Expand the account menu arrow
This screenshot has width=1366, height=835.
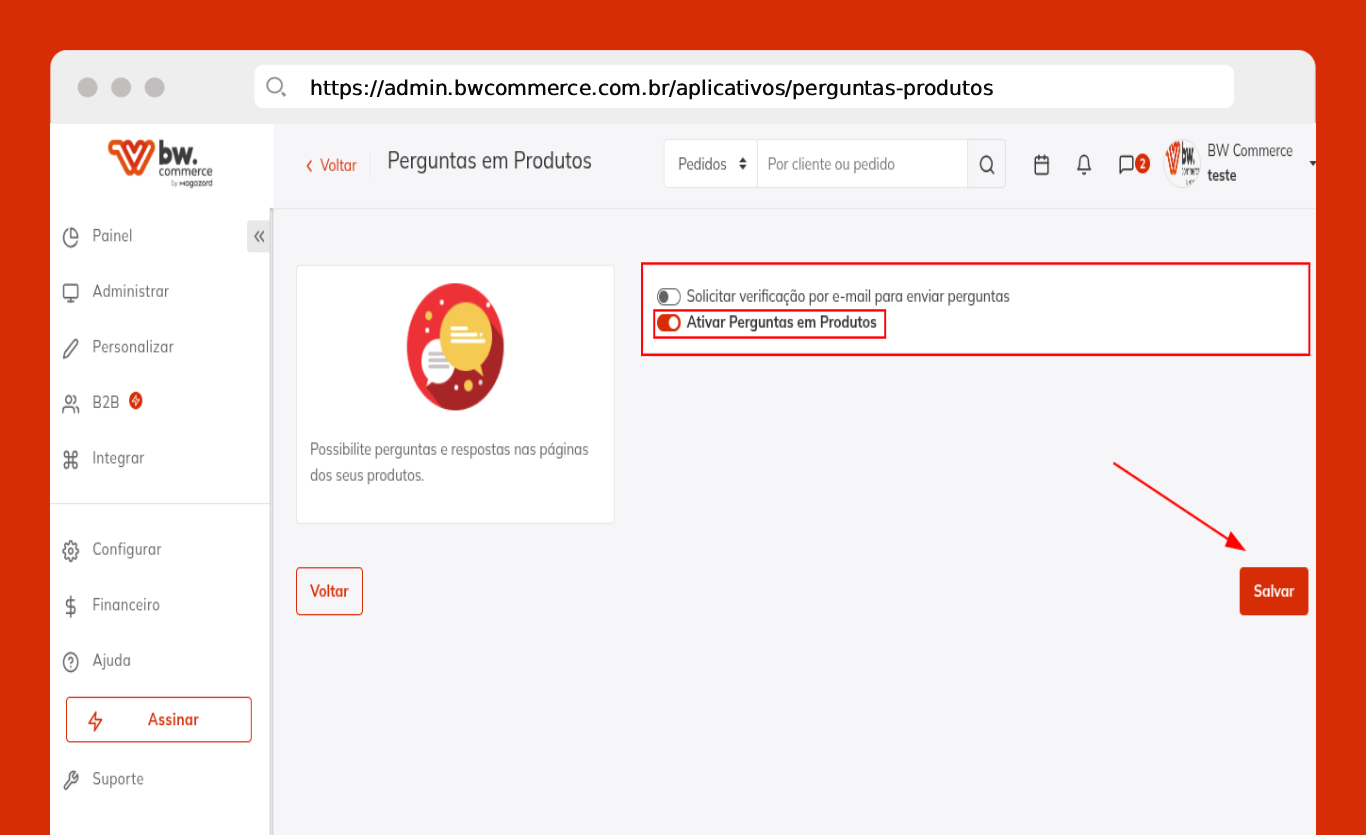[x=1311, y=164]
